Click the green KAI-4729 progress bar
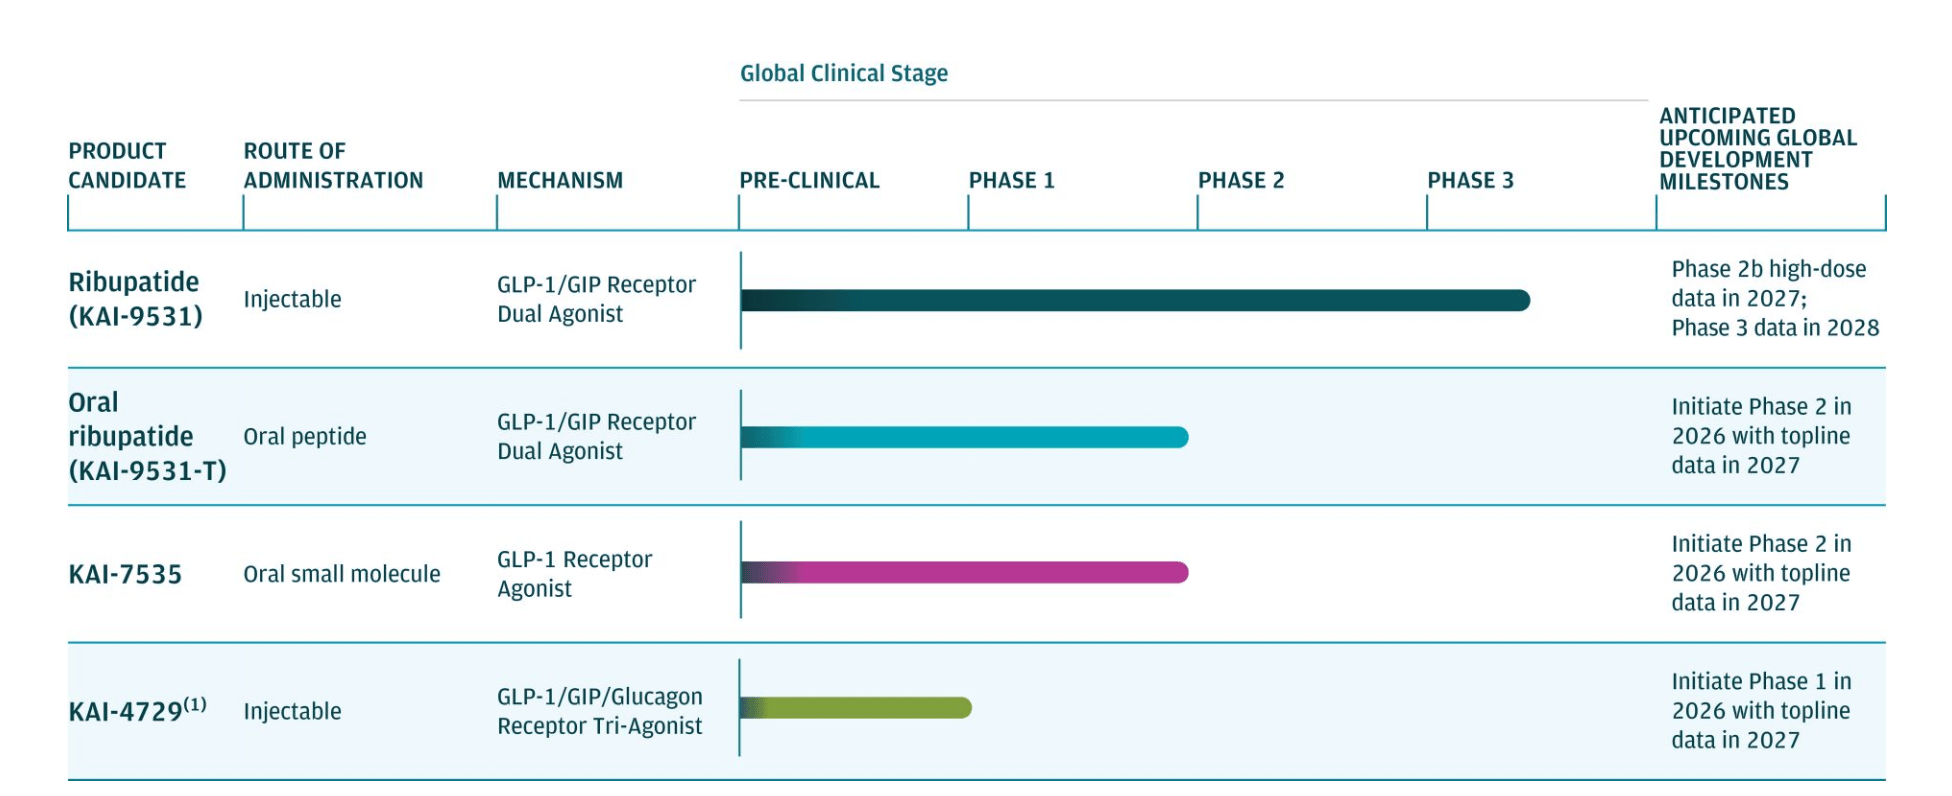Viewport: 1952px width, 796px height. click(856, 708)
